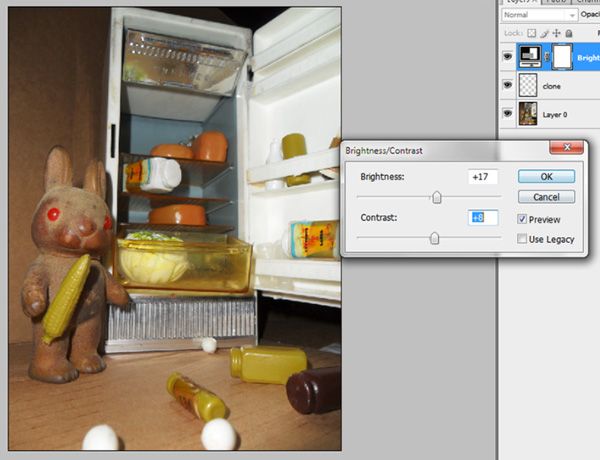Click the 'Layer 0' layer name
The image size is (600, 460).
[555, 114]
